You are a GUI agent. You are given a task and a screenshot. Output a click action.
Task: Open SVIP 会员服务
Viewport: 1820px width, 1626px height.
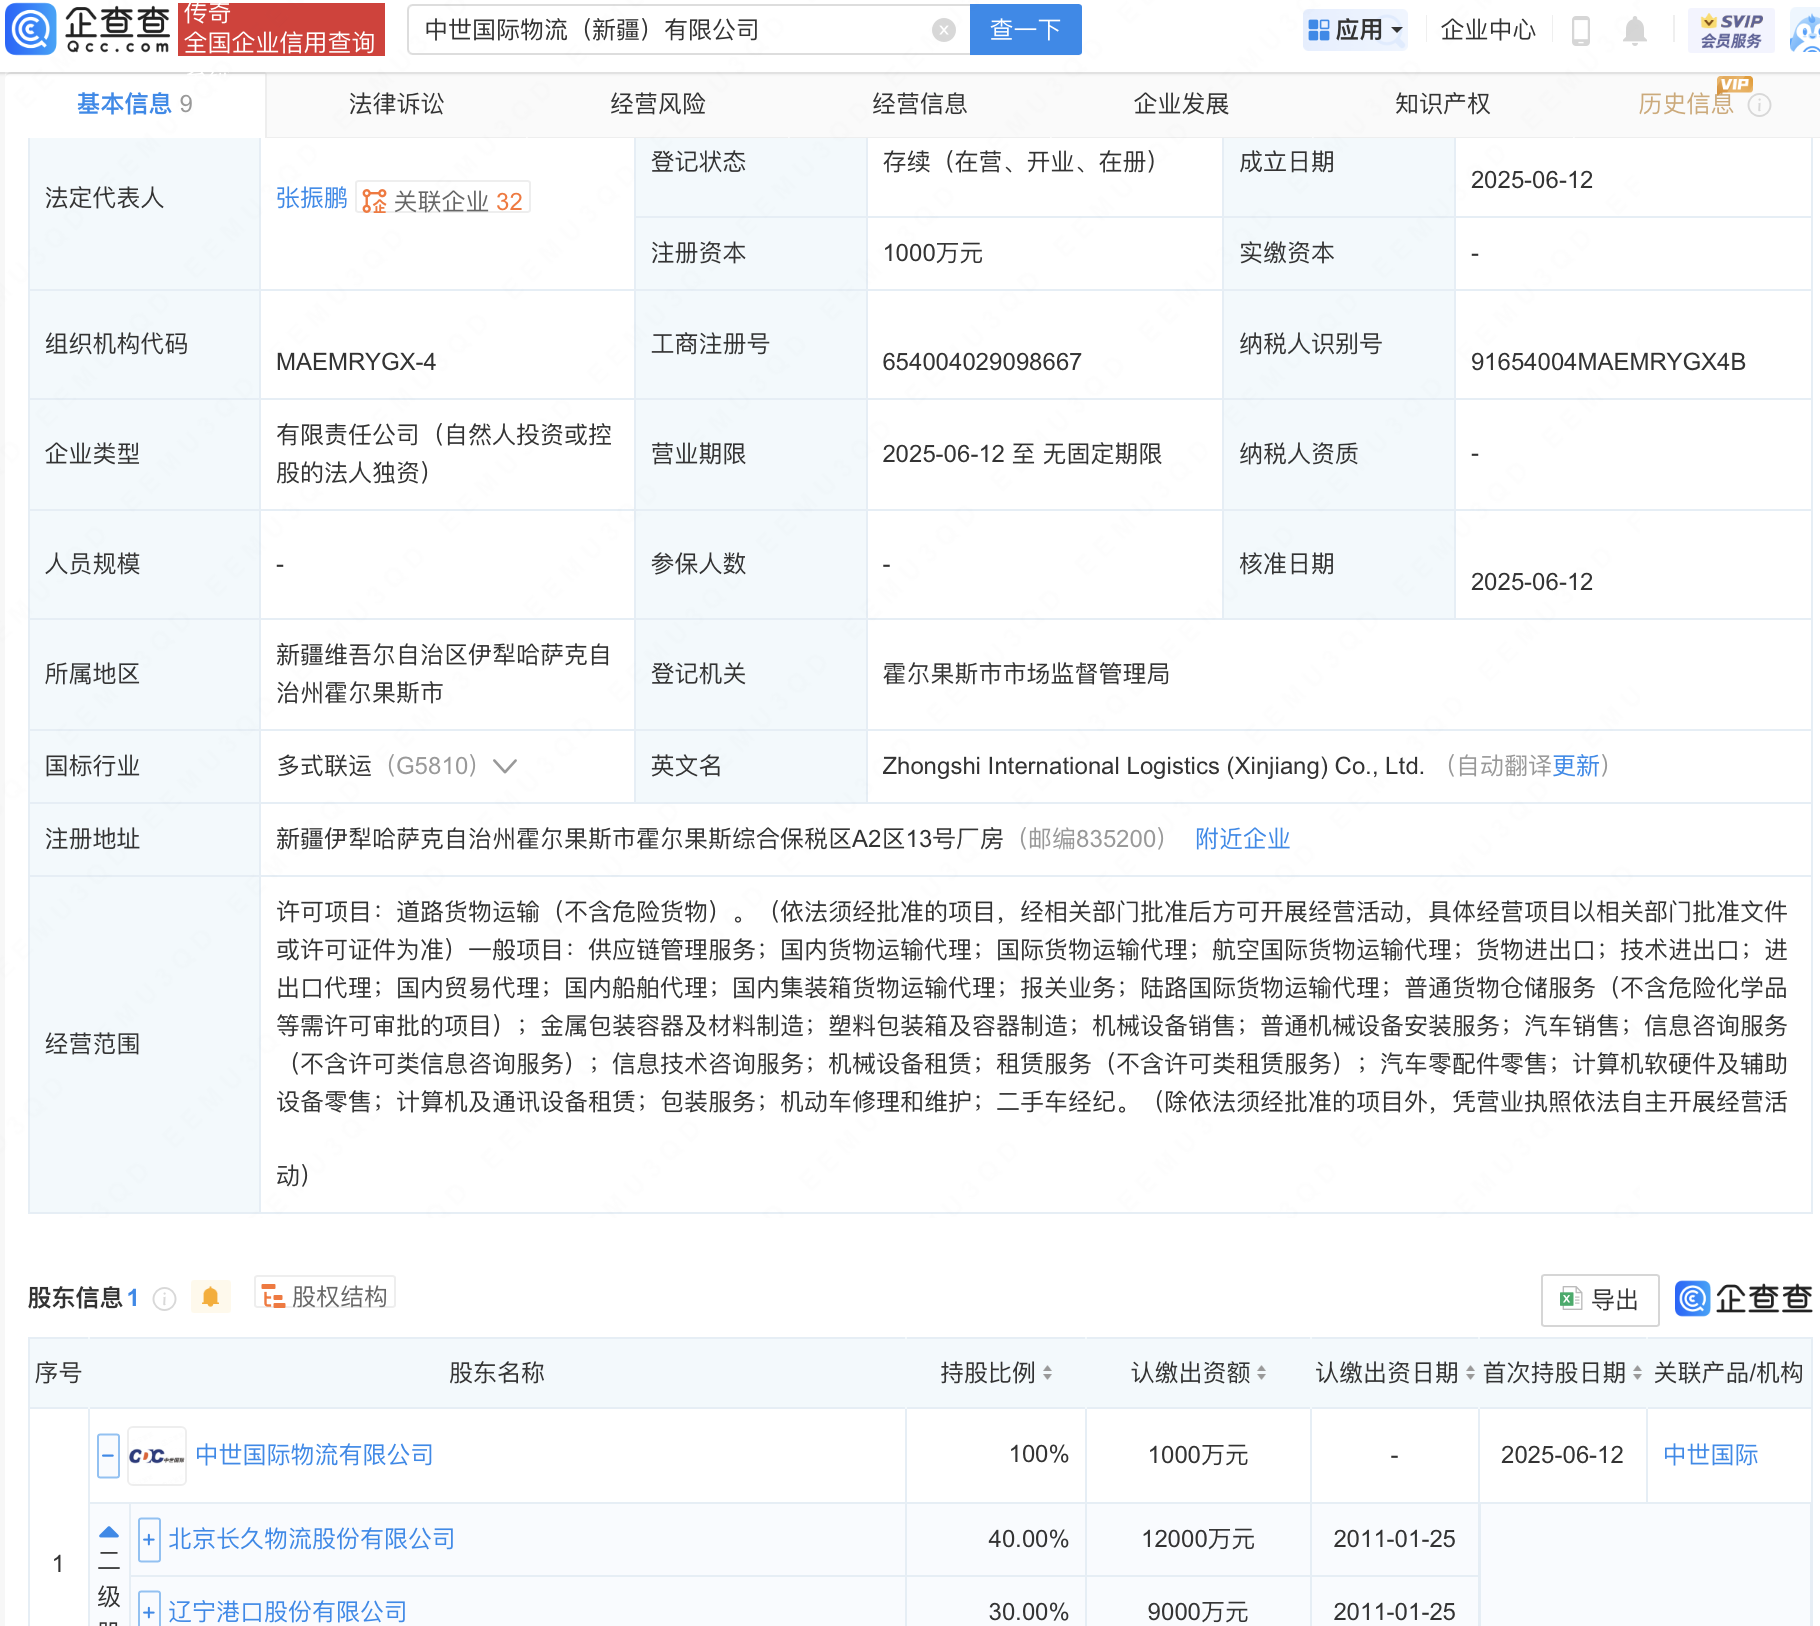click(1729, 28)
